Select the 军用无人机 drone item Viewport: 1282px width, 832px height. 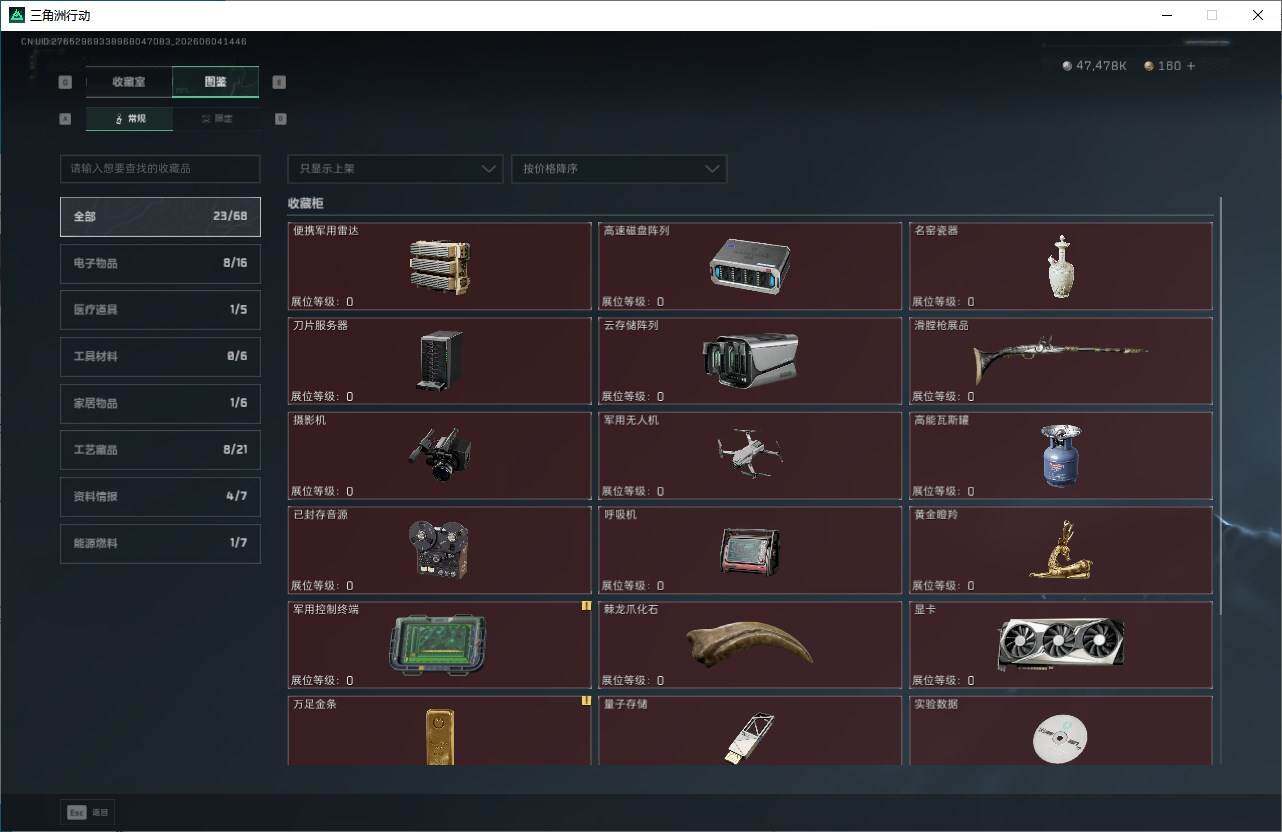[750, 456]
